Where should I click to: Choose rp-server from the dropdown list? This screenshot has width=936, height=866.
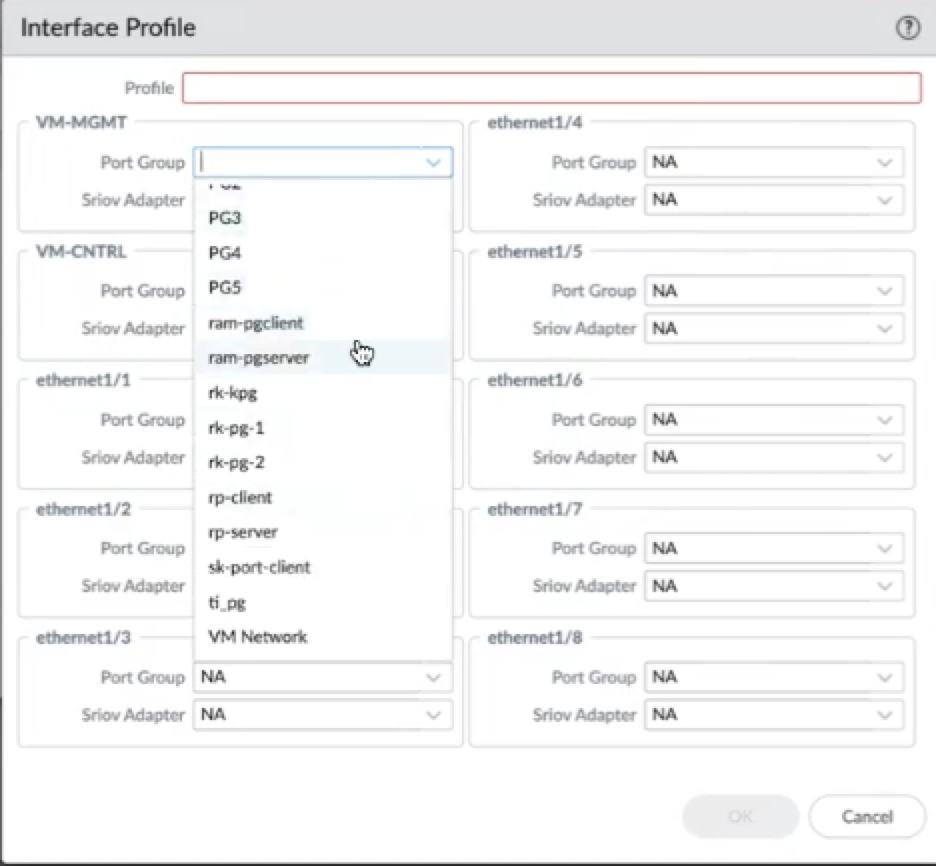click(x=243, y=532)
